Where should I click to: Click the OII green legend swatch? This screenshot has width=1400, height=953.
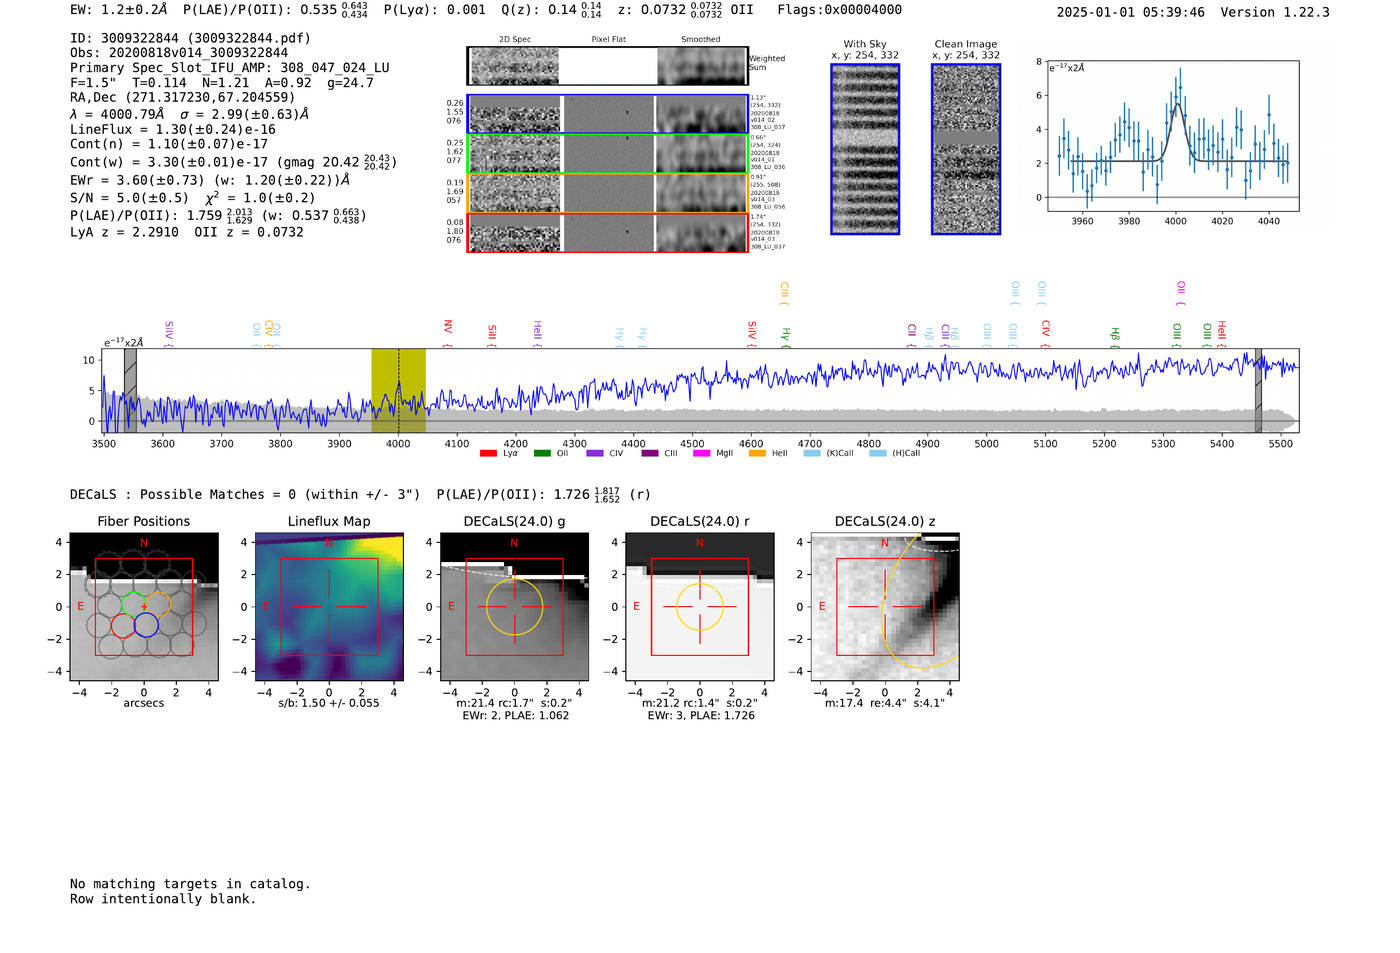[542, 453]
